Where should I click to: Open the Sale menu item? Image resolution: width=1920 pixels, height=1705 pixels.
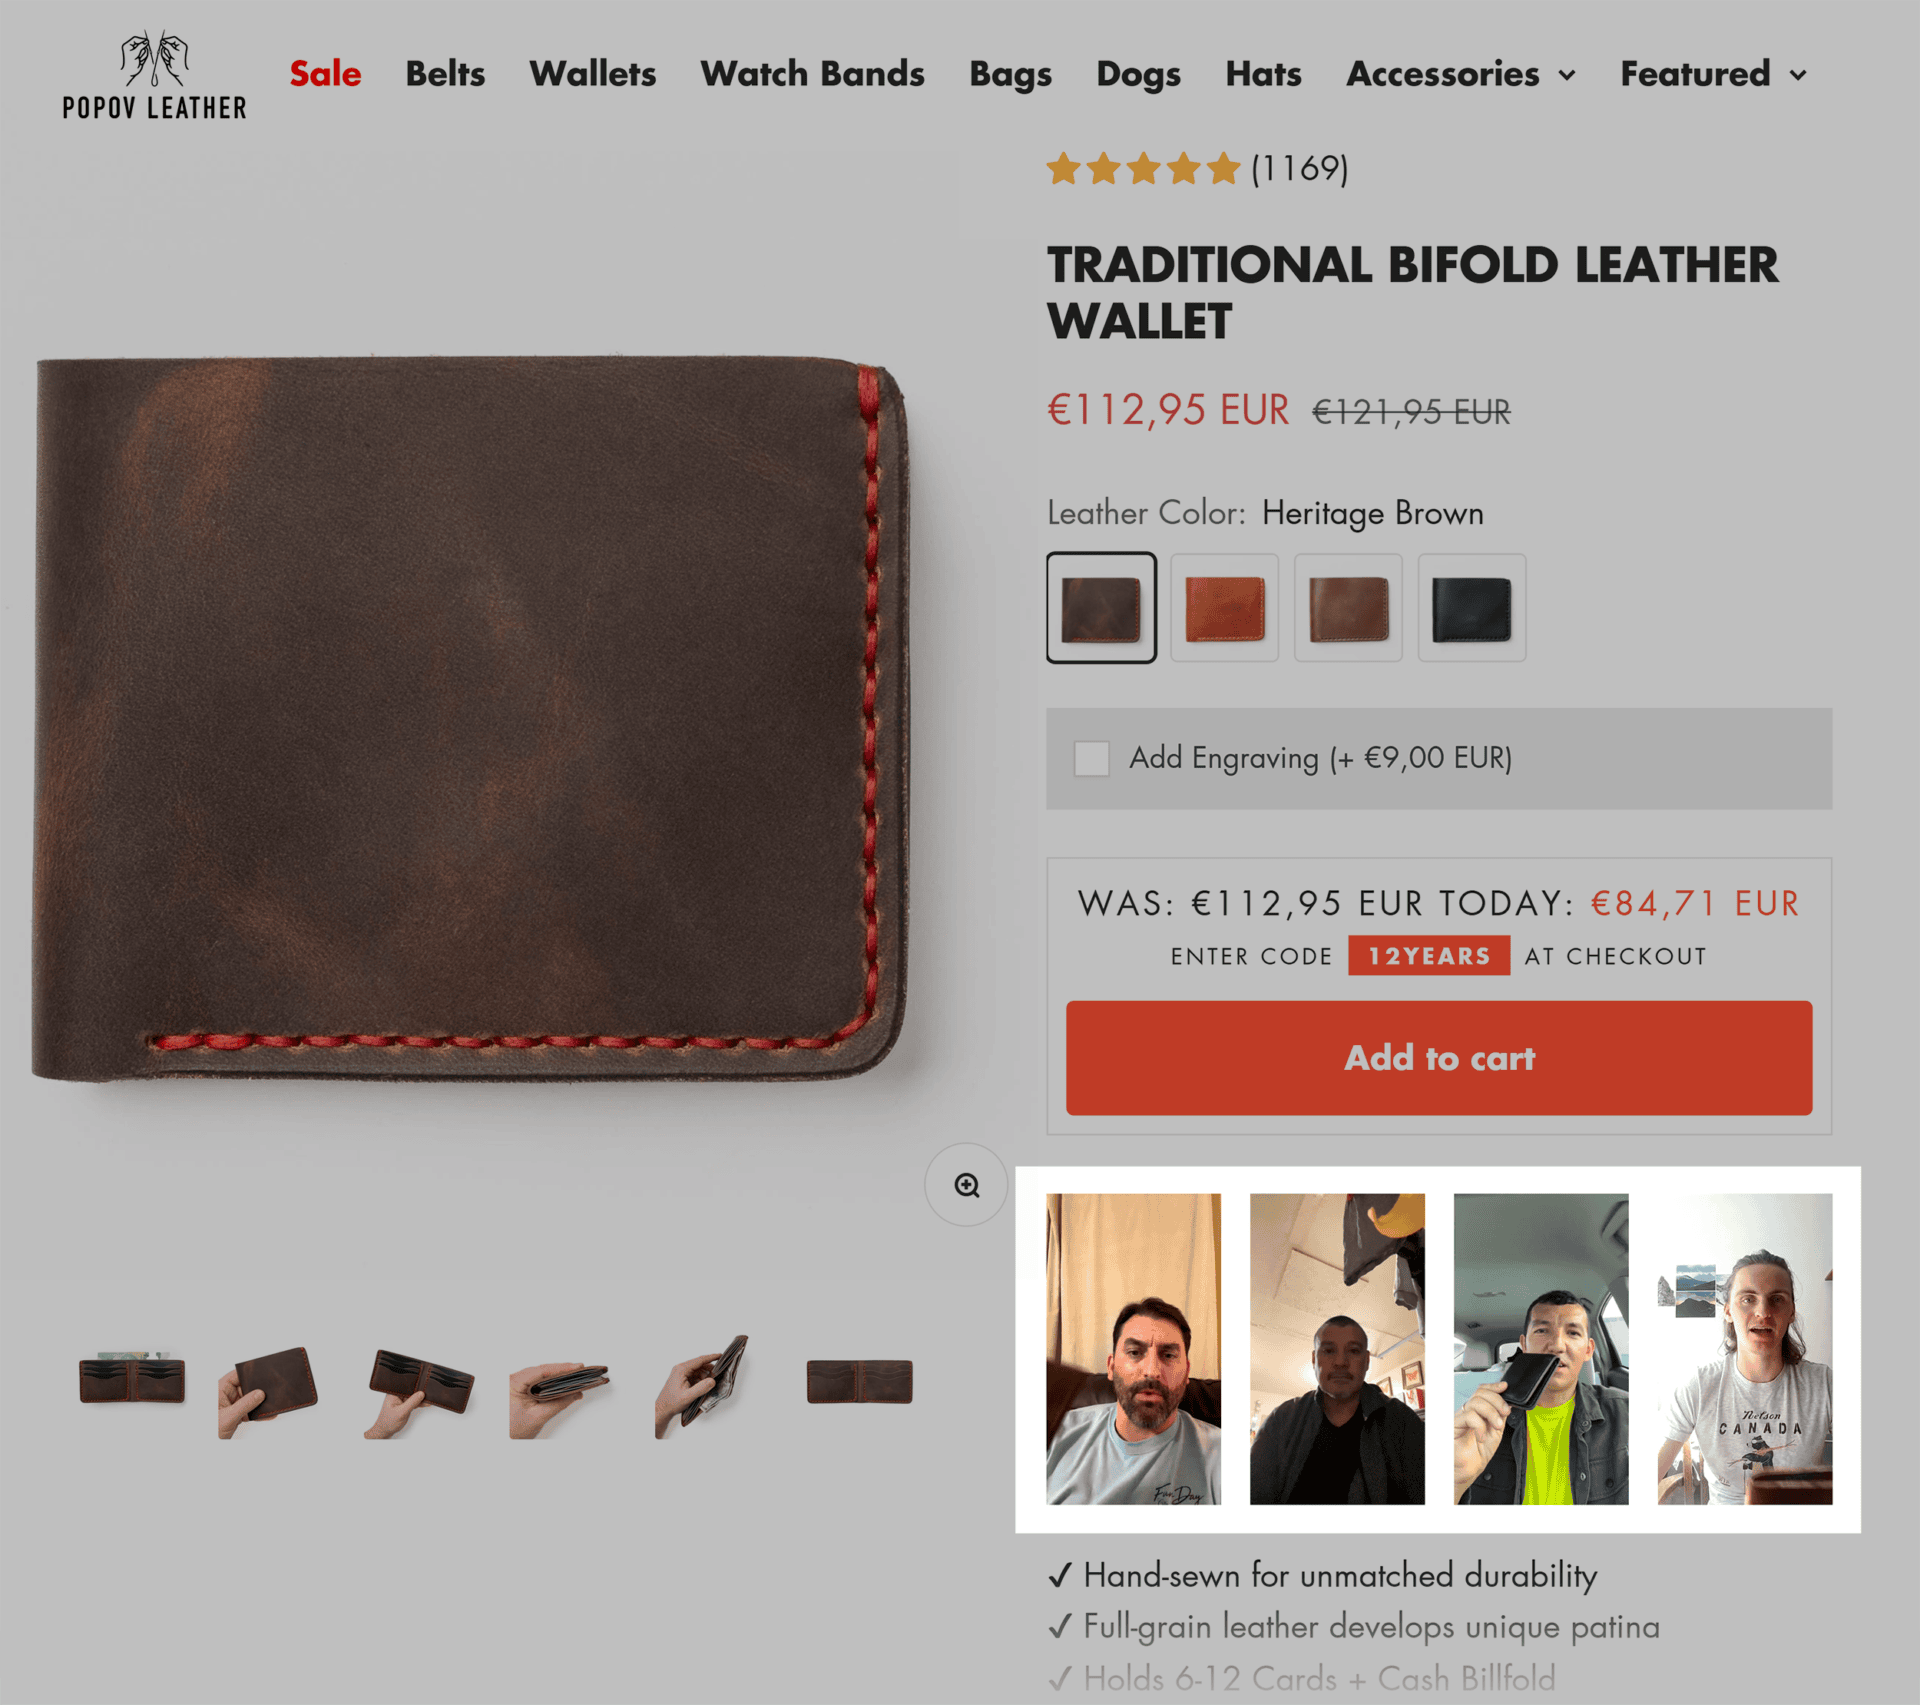(x=325, y=74)
